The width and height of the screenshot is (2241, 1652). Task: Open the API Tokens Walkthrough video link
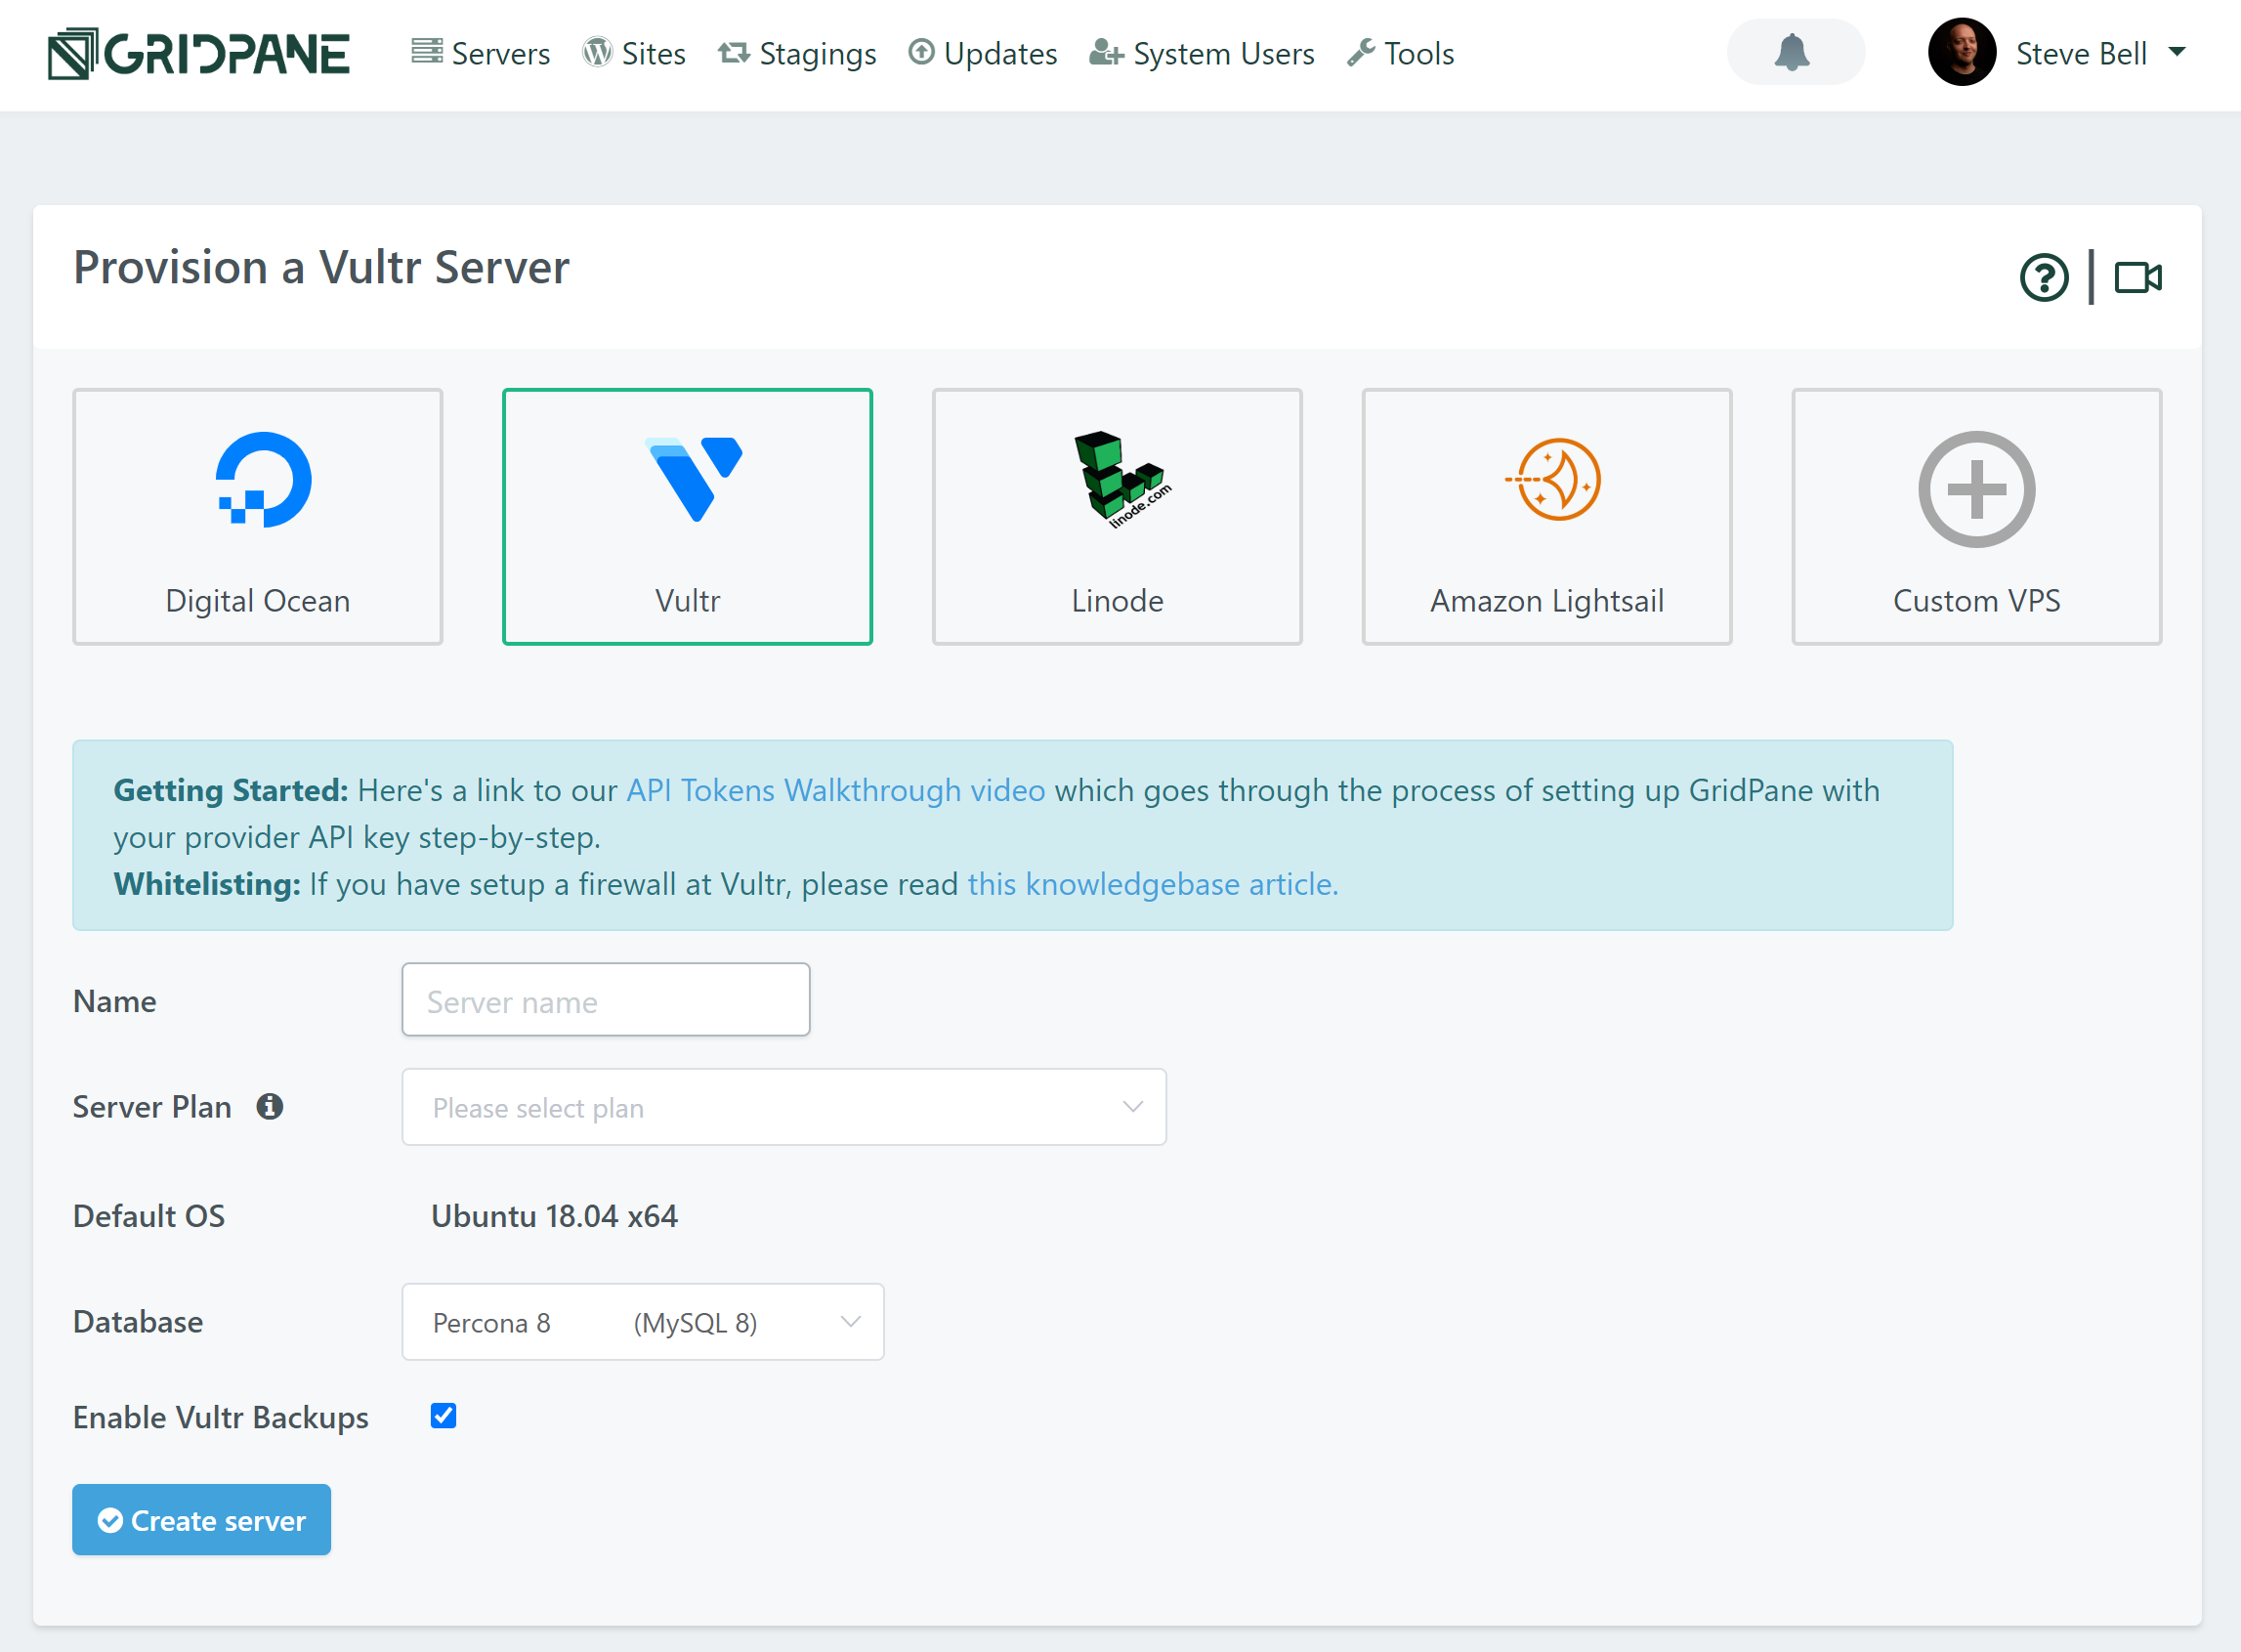point(835,790)
